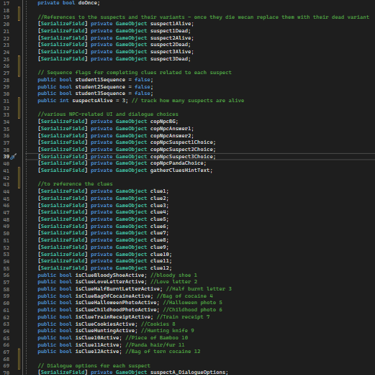Click the suspect3Dead field name
Screen dimensions: 375x375
(169, 59)
